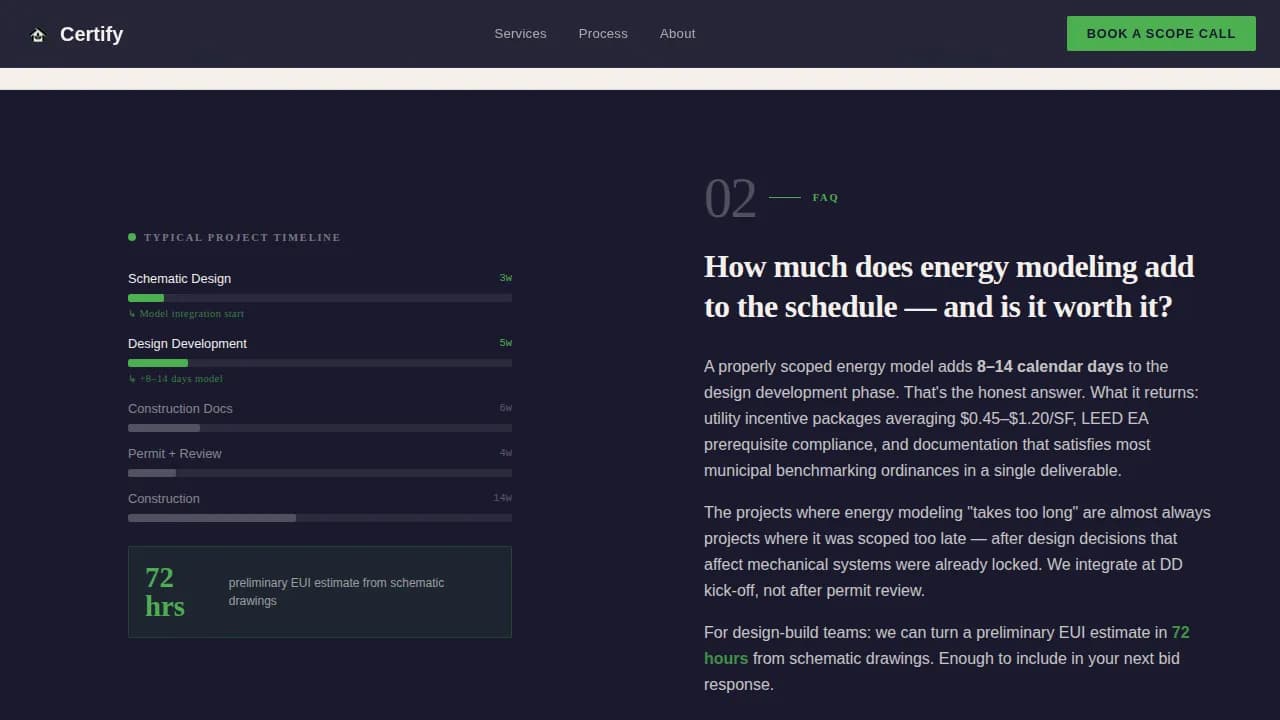Click the +8–14 days model note

pyautogui.click(x=175, y=379)
